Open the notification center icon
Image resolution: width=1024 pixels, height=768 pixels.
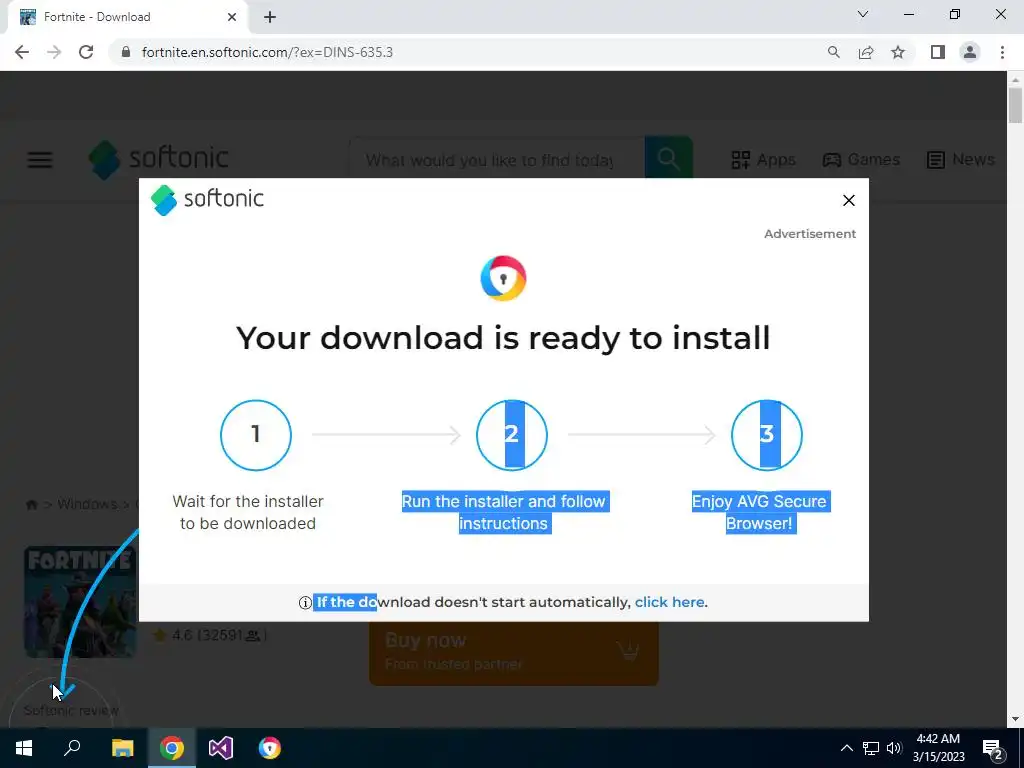(992, 749)
